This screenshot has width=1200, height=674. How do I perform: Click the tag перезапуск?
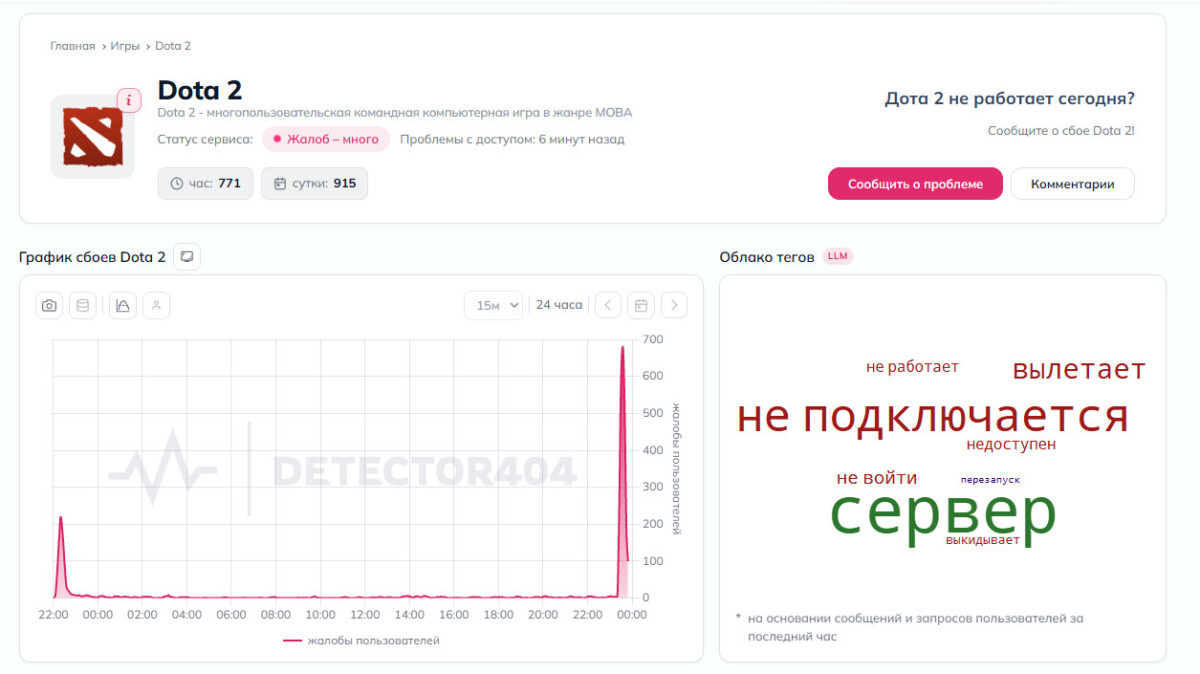(990, 480)
